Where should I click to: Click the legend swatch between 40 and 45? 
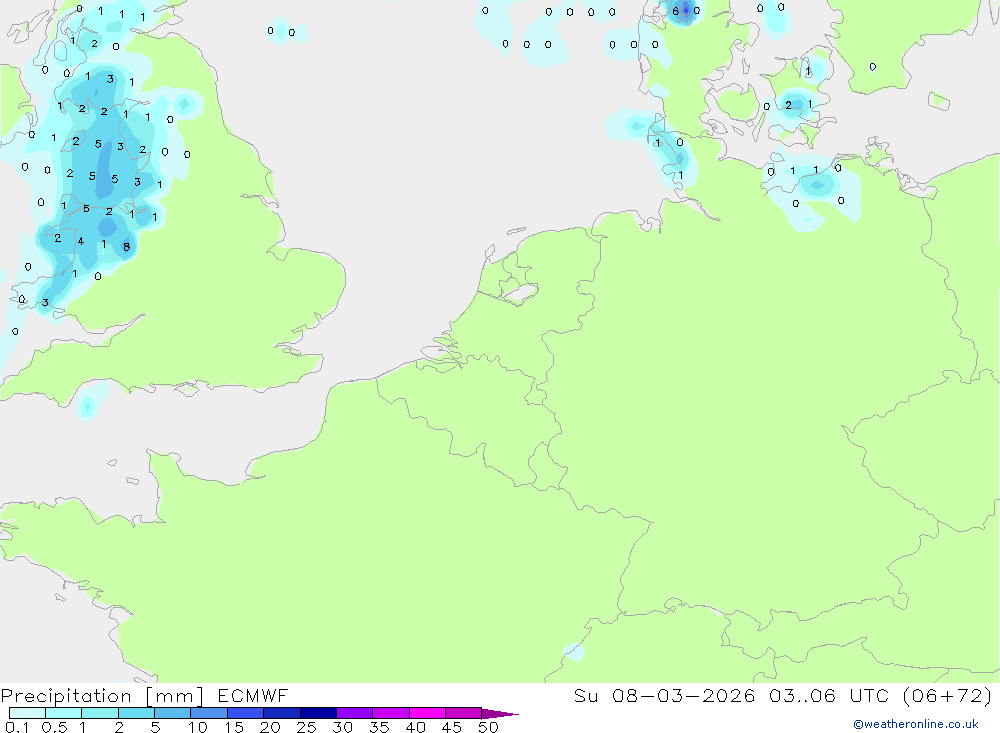(x=427, y=713)
